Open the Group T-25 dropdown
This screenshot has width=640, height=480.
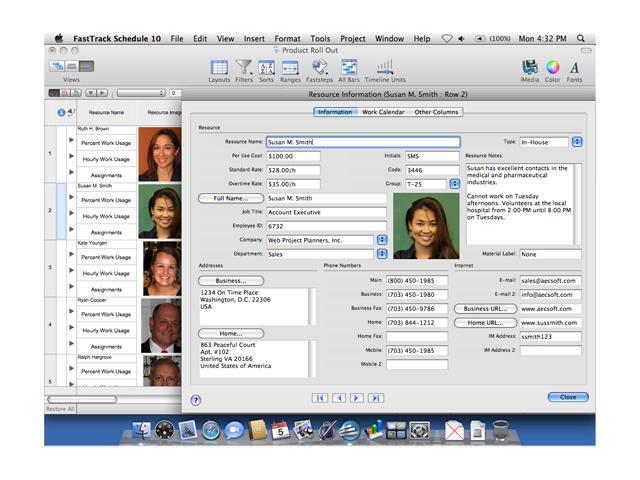pos(453,184)
